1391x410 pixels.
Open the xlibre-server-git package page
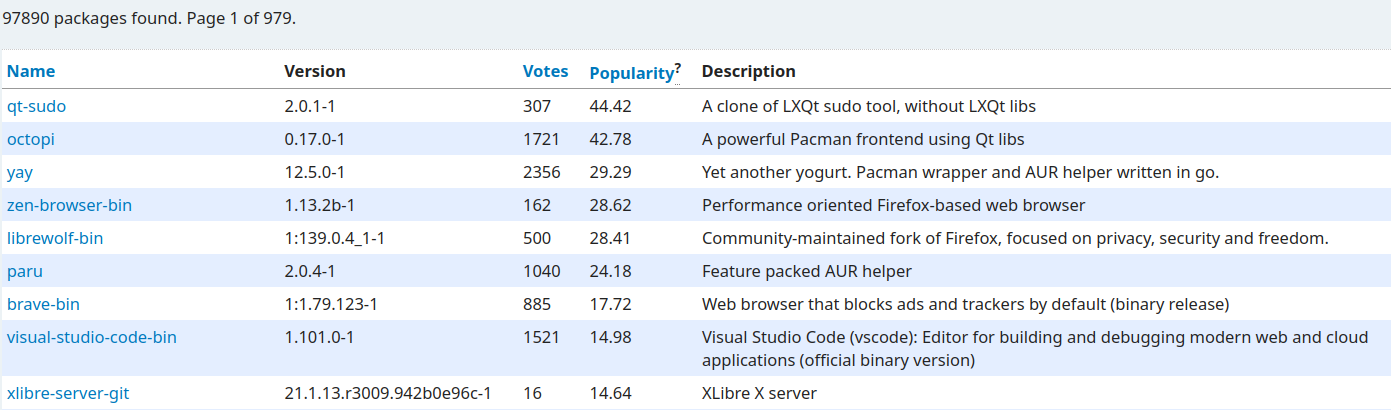68,393
